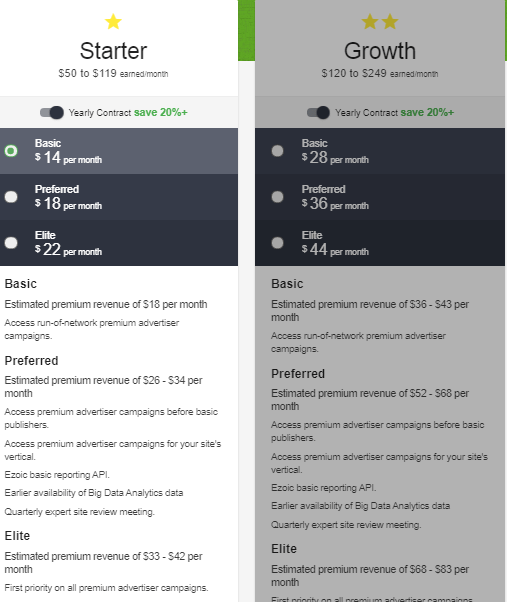Click 'save 20%+' text in Growth column
The height and width of the screenshot is (602, 507).
pyautogui.click(x=427, y=112)
